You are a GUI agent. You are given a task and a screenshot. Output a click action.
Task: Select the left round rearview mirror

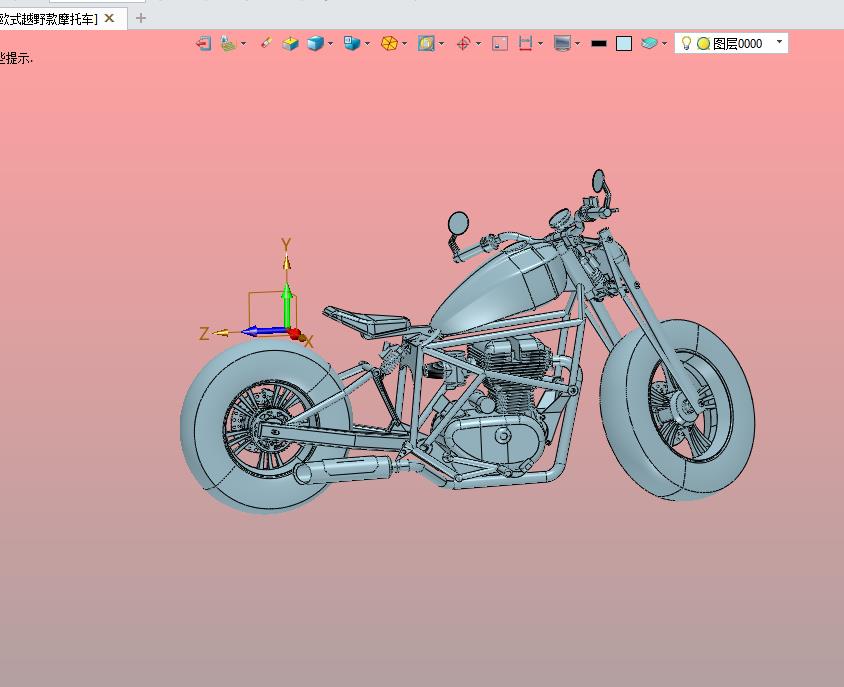tap(459, 223)
